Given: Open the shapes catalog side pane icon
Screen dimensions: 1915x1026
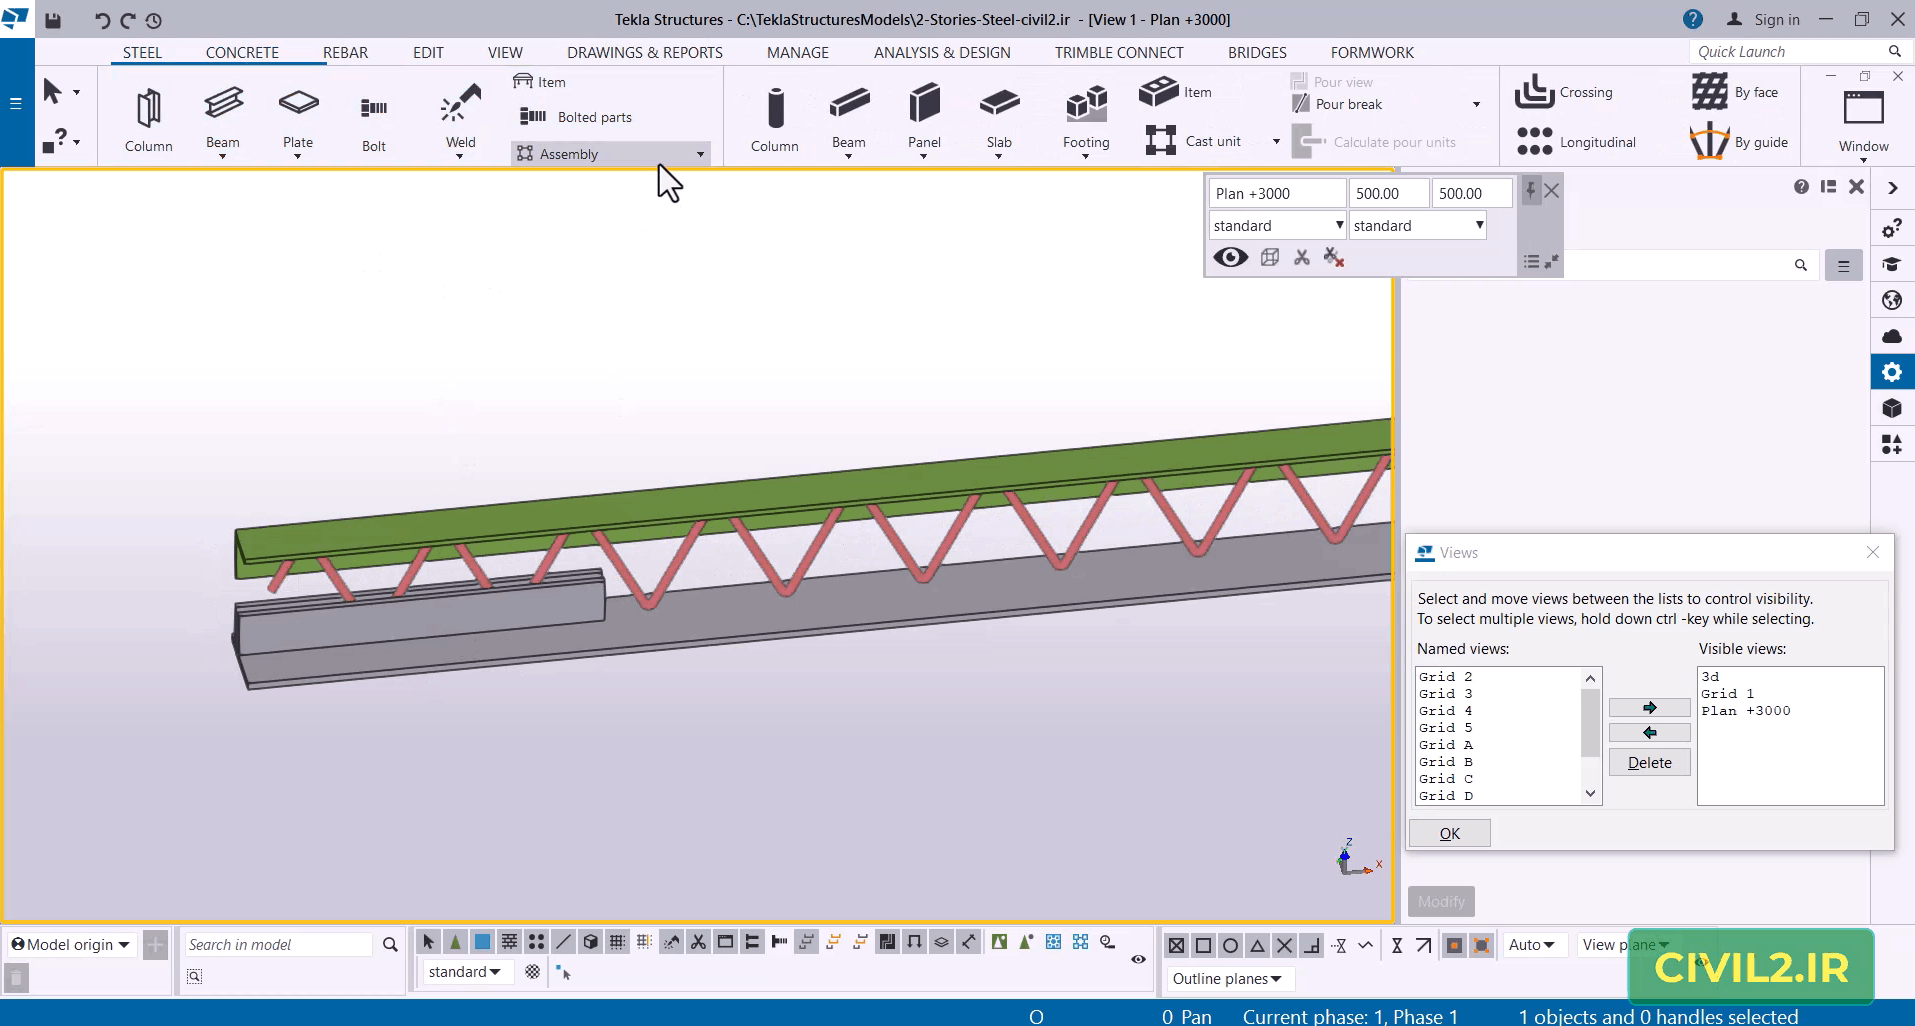Looking at the screenshot, I should 1892,444.
